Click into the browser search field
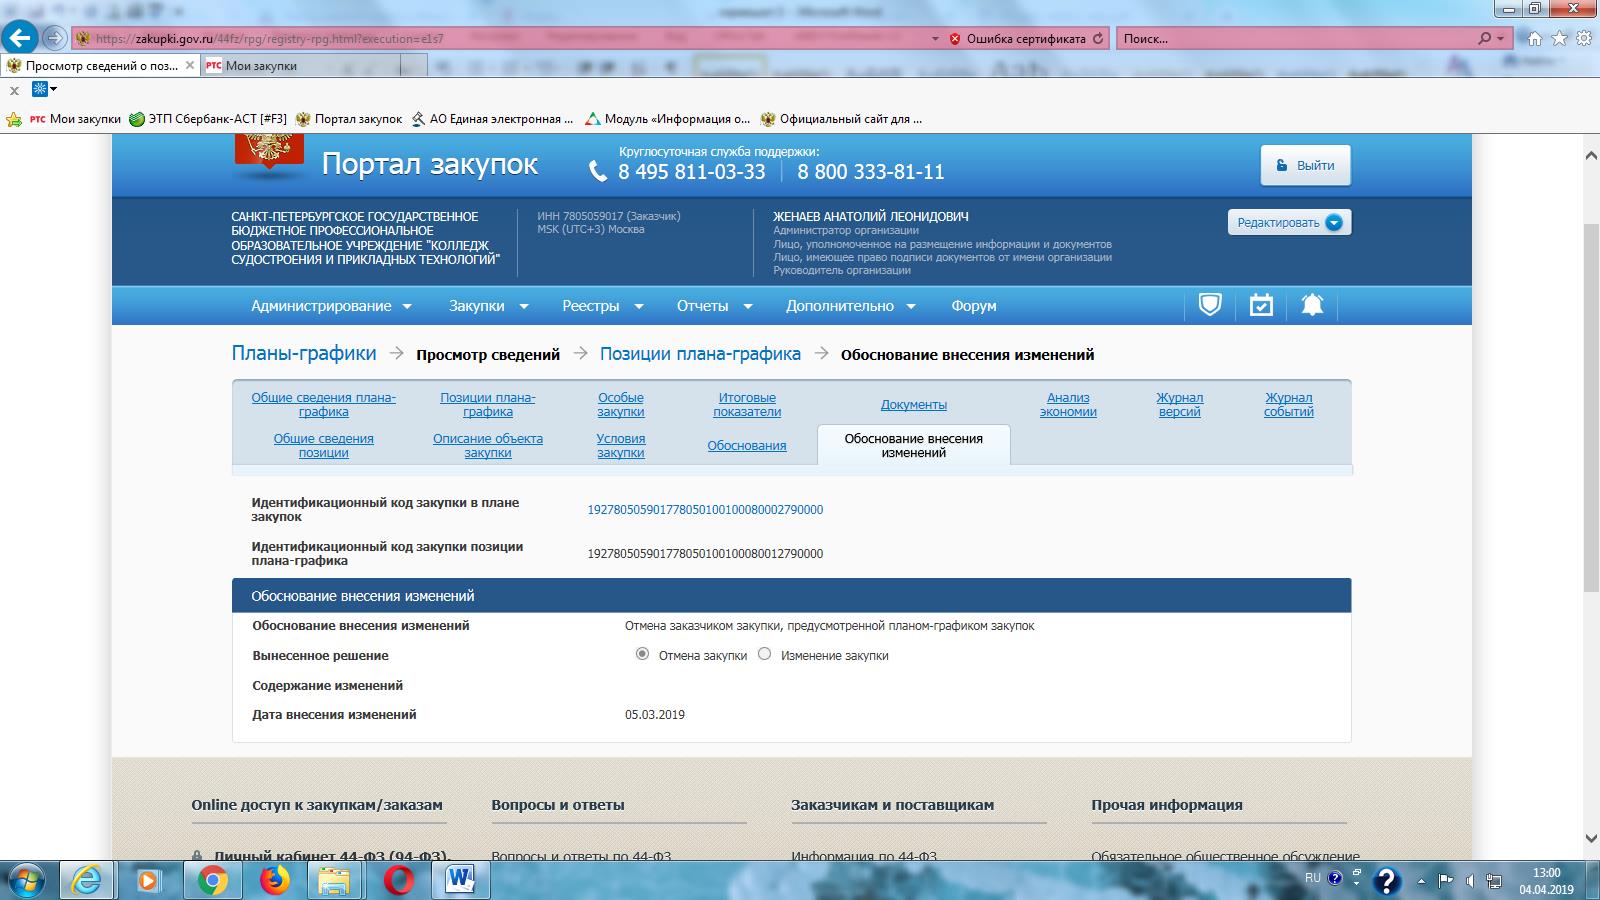 1295,39
